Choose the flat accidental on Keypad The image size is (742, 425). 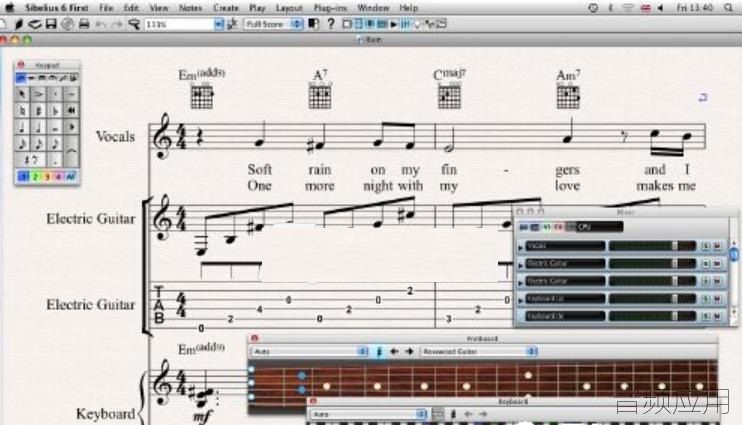[55, 110]
